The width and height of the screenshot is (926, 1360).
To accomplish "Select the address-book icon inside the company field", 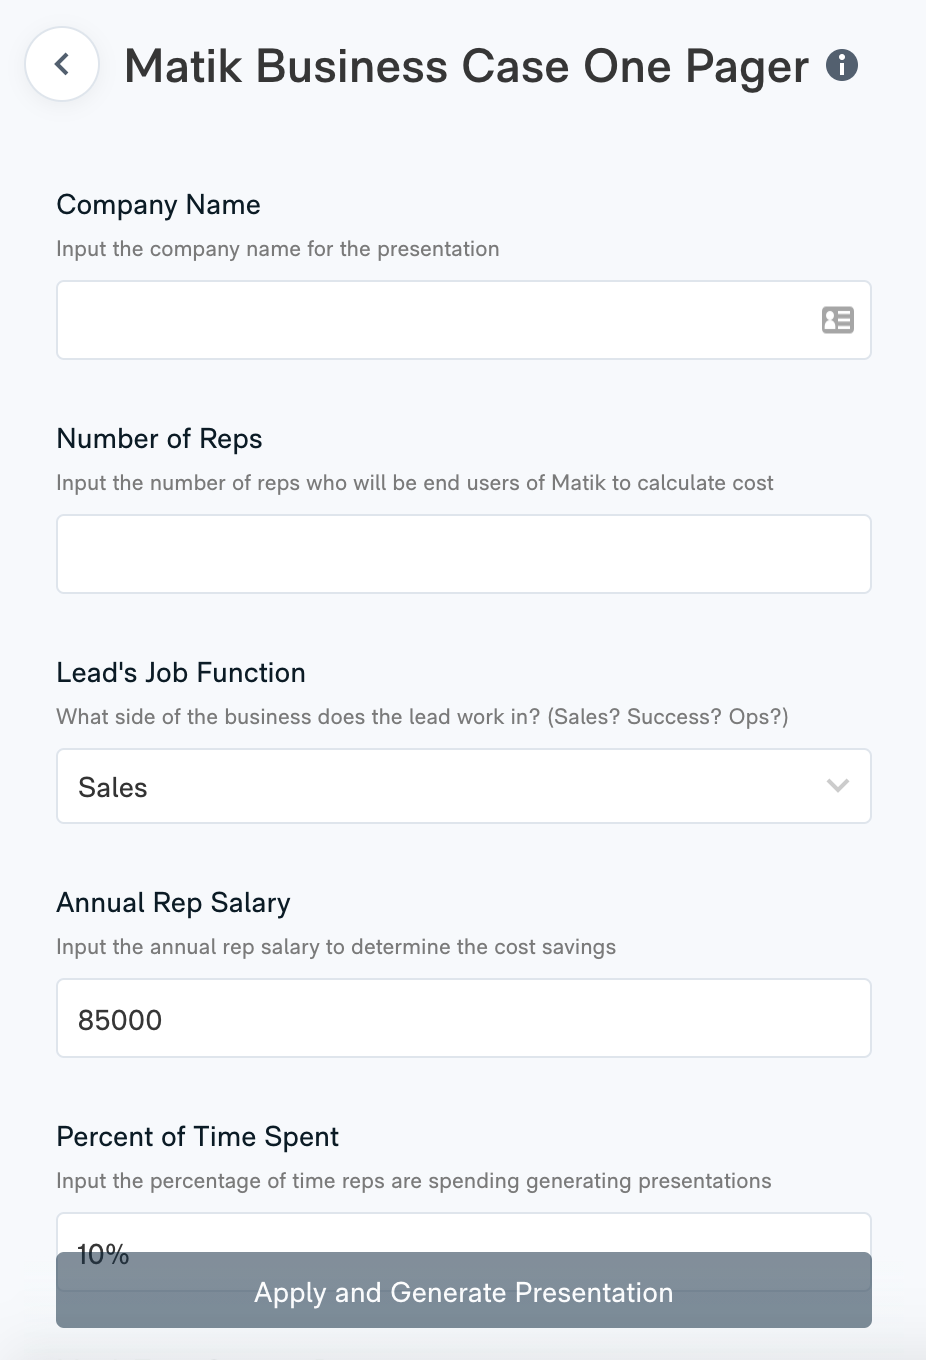I will point(837,319).
